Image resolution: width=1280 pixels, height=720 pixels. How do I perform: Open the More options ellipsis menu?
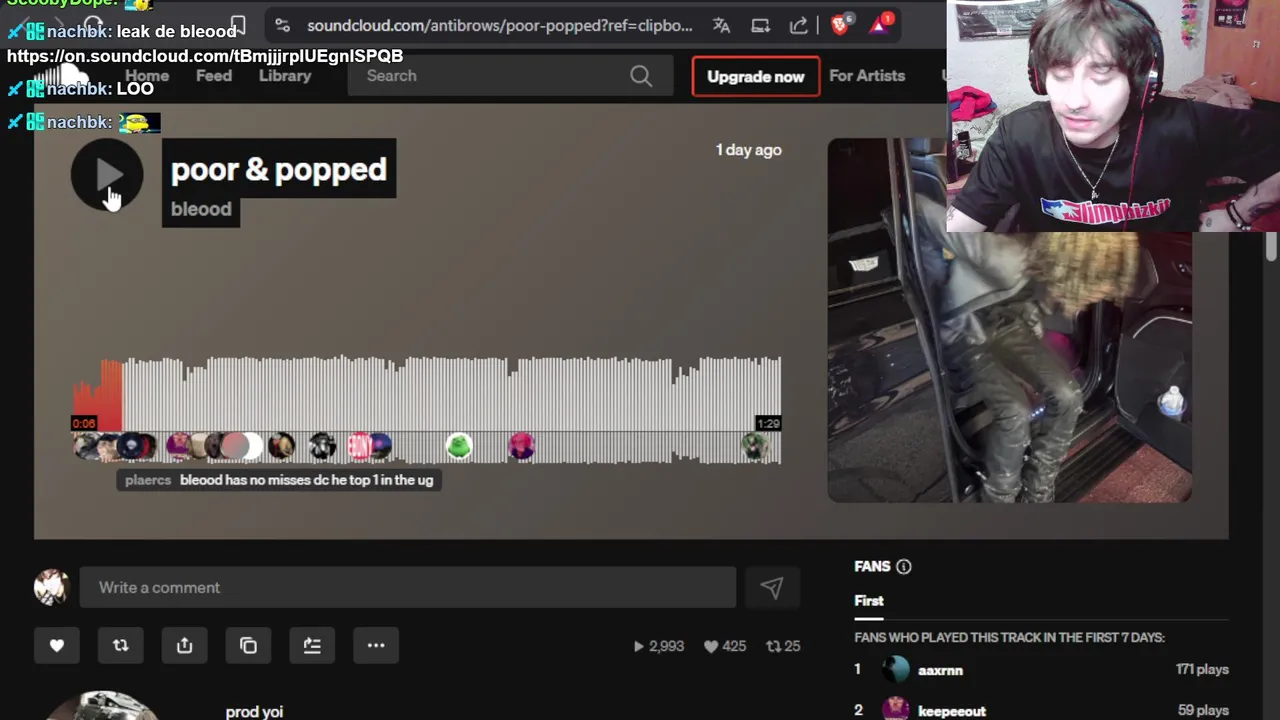pyautogui.click(x=376, y=646)
